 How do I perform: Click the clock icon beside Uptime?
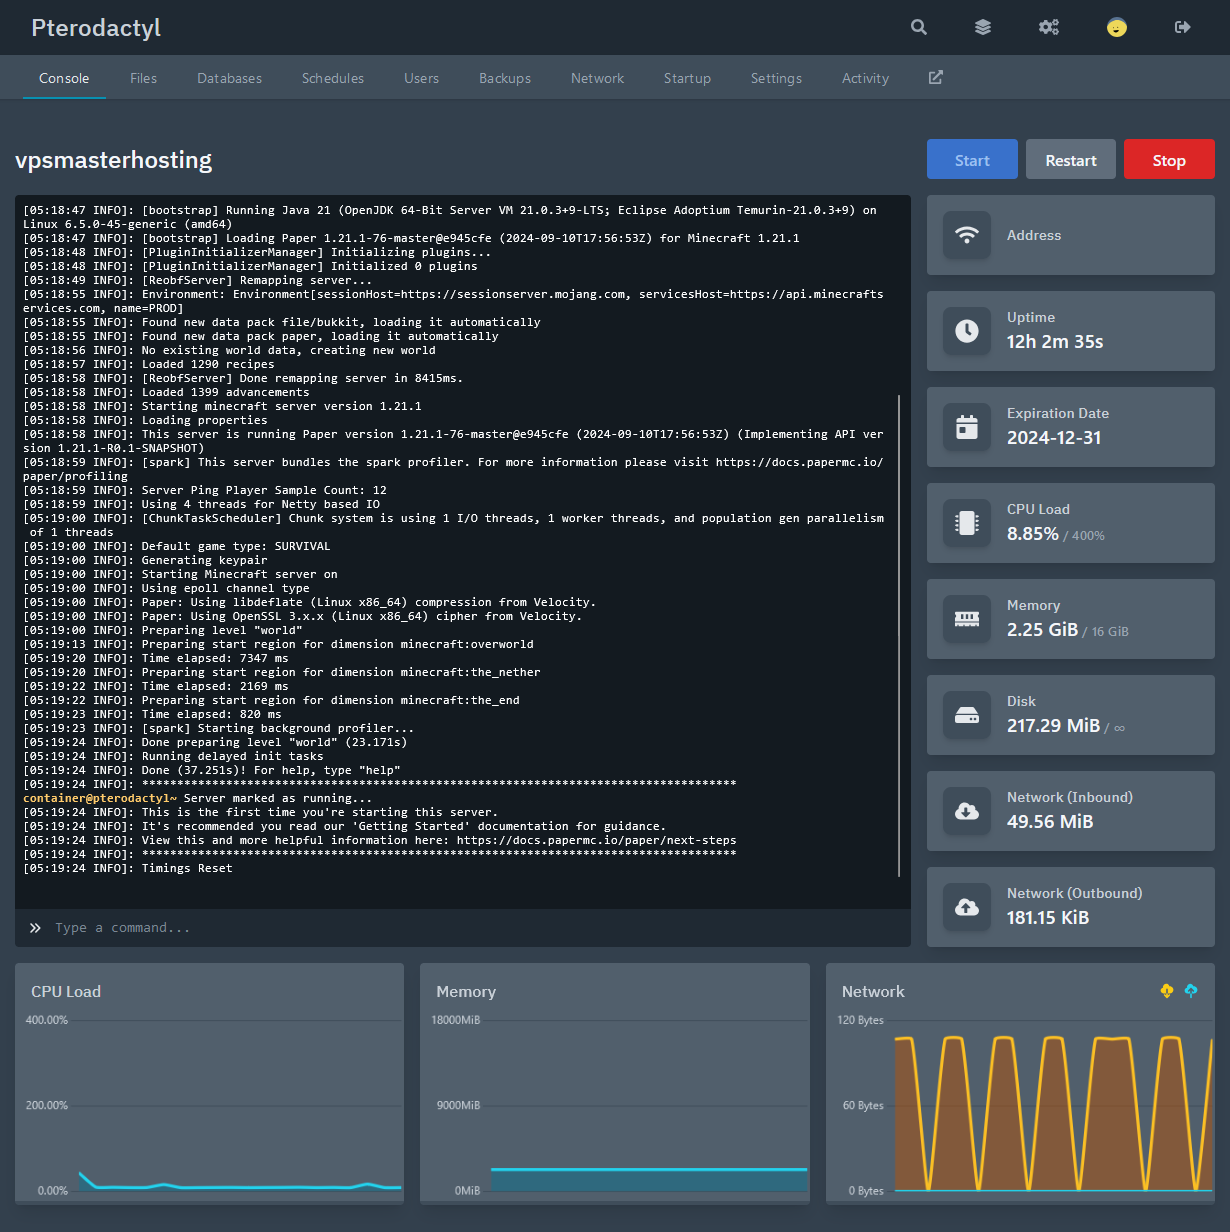pos(967,331)
